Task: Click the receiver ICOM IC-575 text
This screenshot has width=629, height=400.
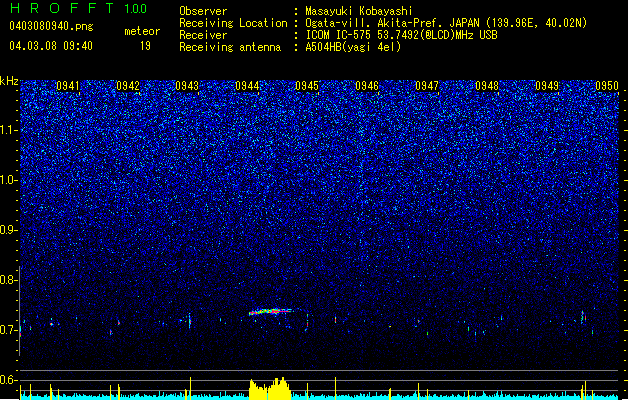Action: point(401,35)
